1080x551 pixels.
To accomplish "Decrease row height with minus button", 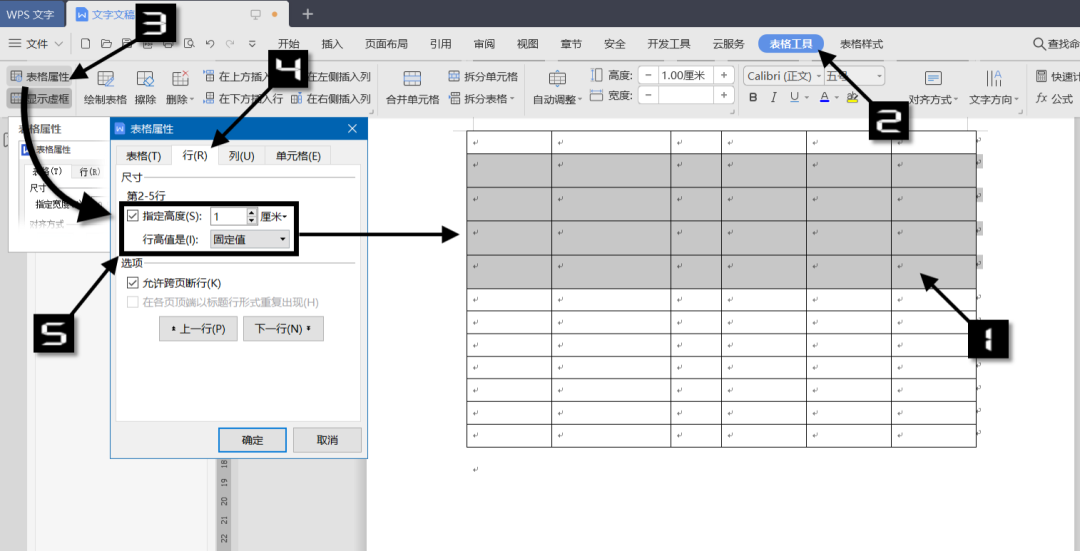I will tap(648, 75).
